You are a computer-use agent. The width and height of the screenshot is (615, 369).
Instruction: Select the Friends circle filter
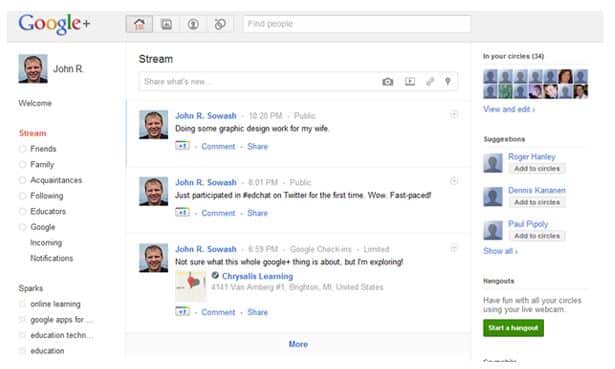[x=43, y=149]
